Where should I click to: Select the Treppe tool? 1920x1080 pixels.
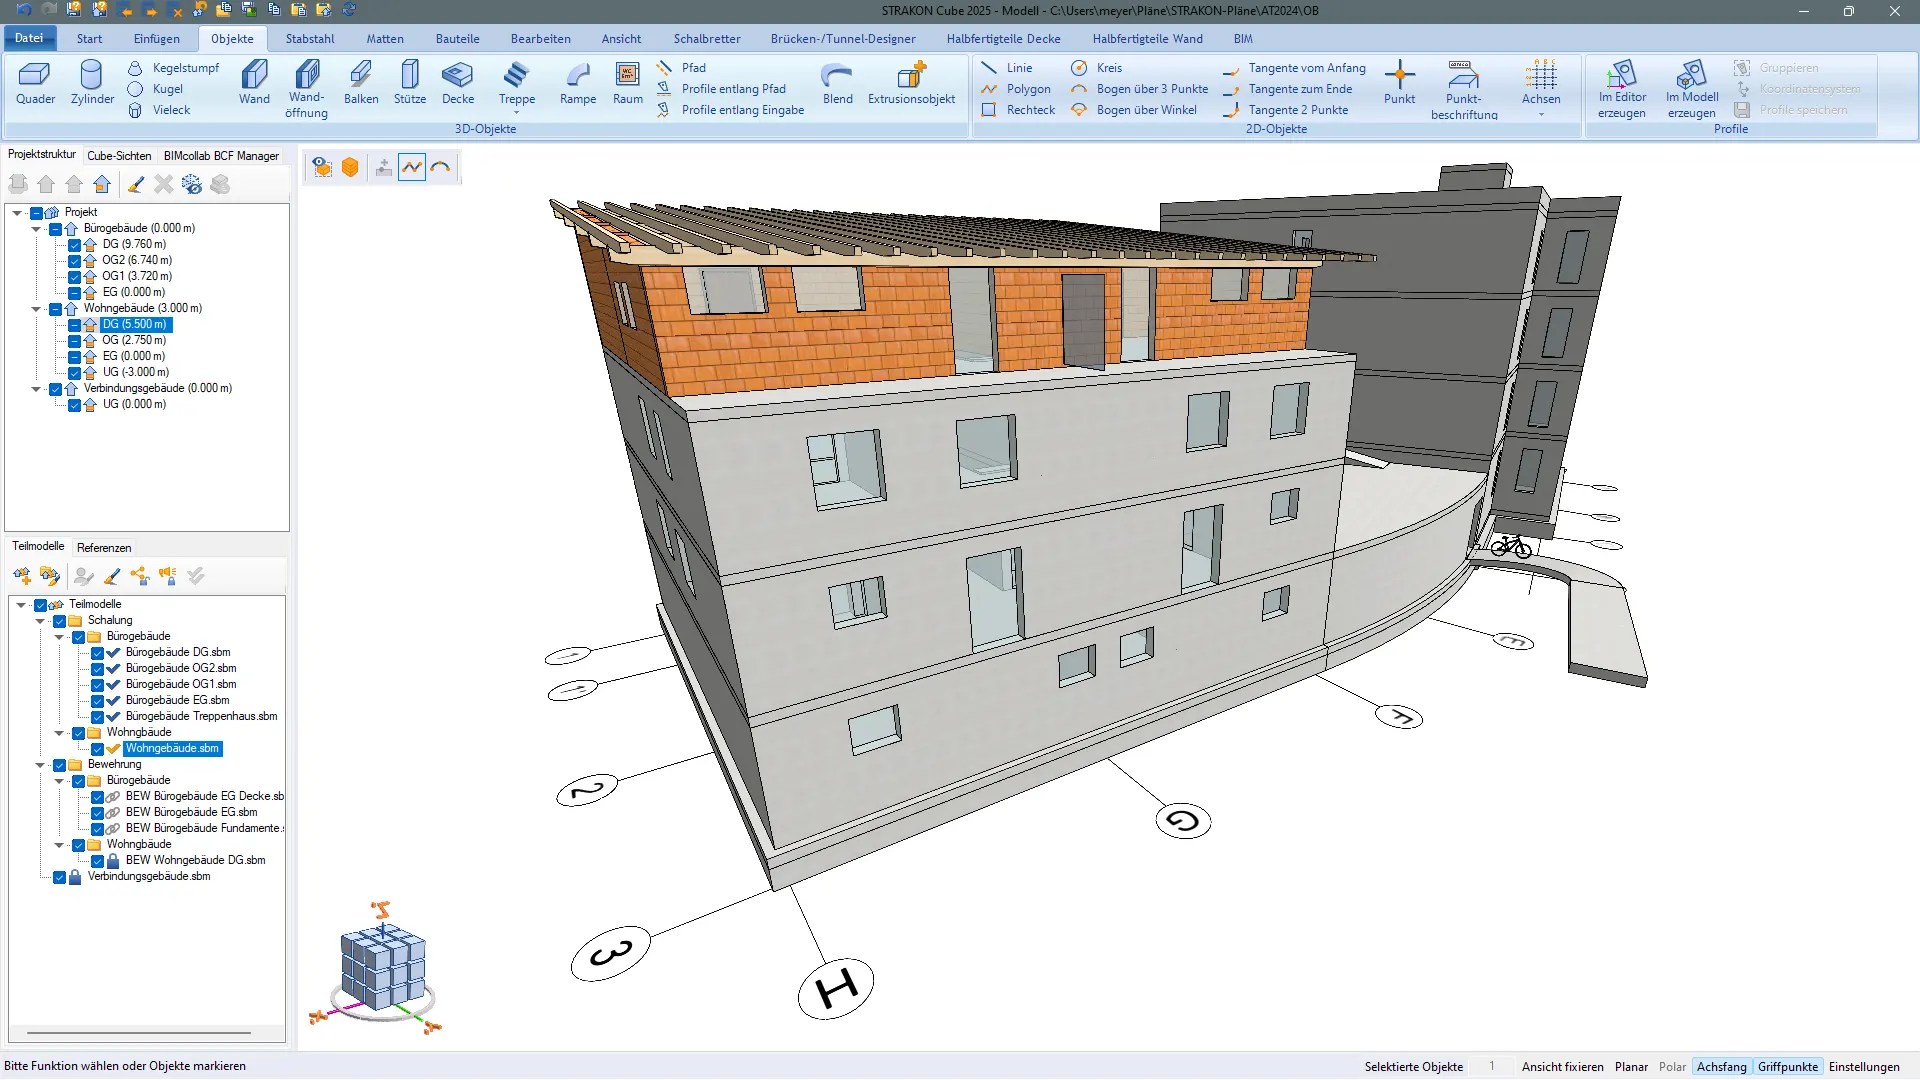516,85
